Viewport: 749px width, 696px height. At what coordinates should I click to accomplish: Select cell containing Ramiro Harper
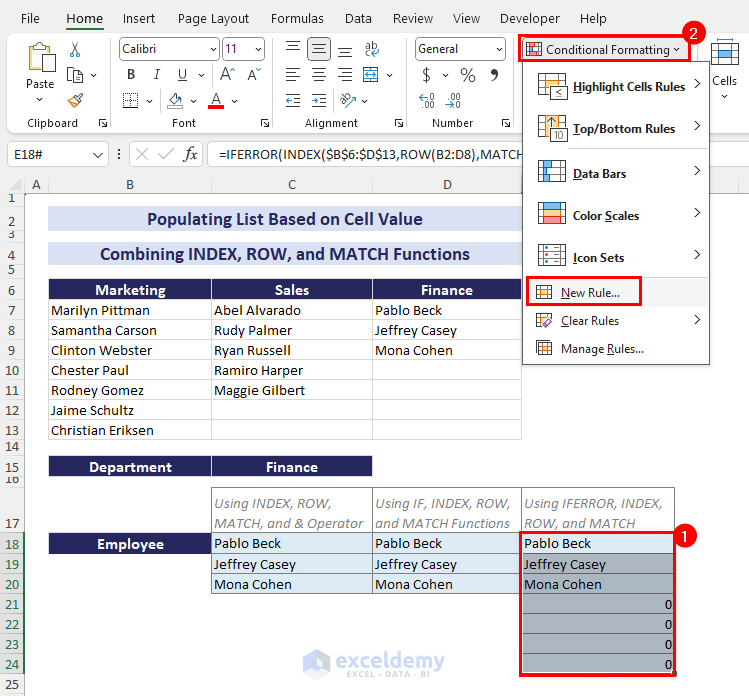tap(292, 370)
